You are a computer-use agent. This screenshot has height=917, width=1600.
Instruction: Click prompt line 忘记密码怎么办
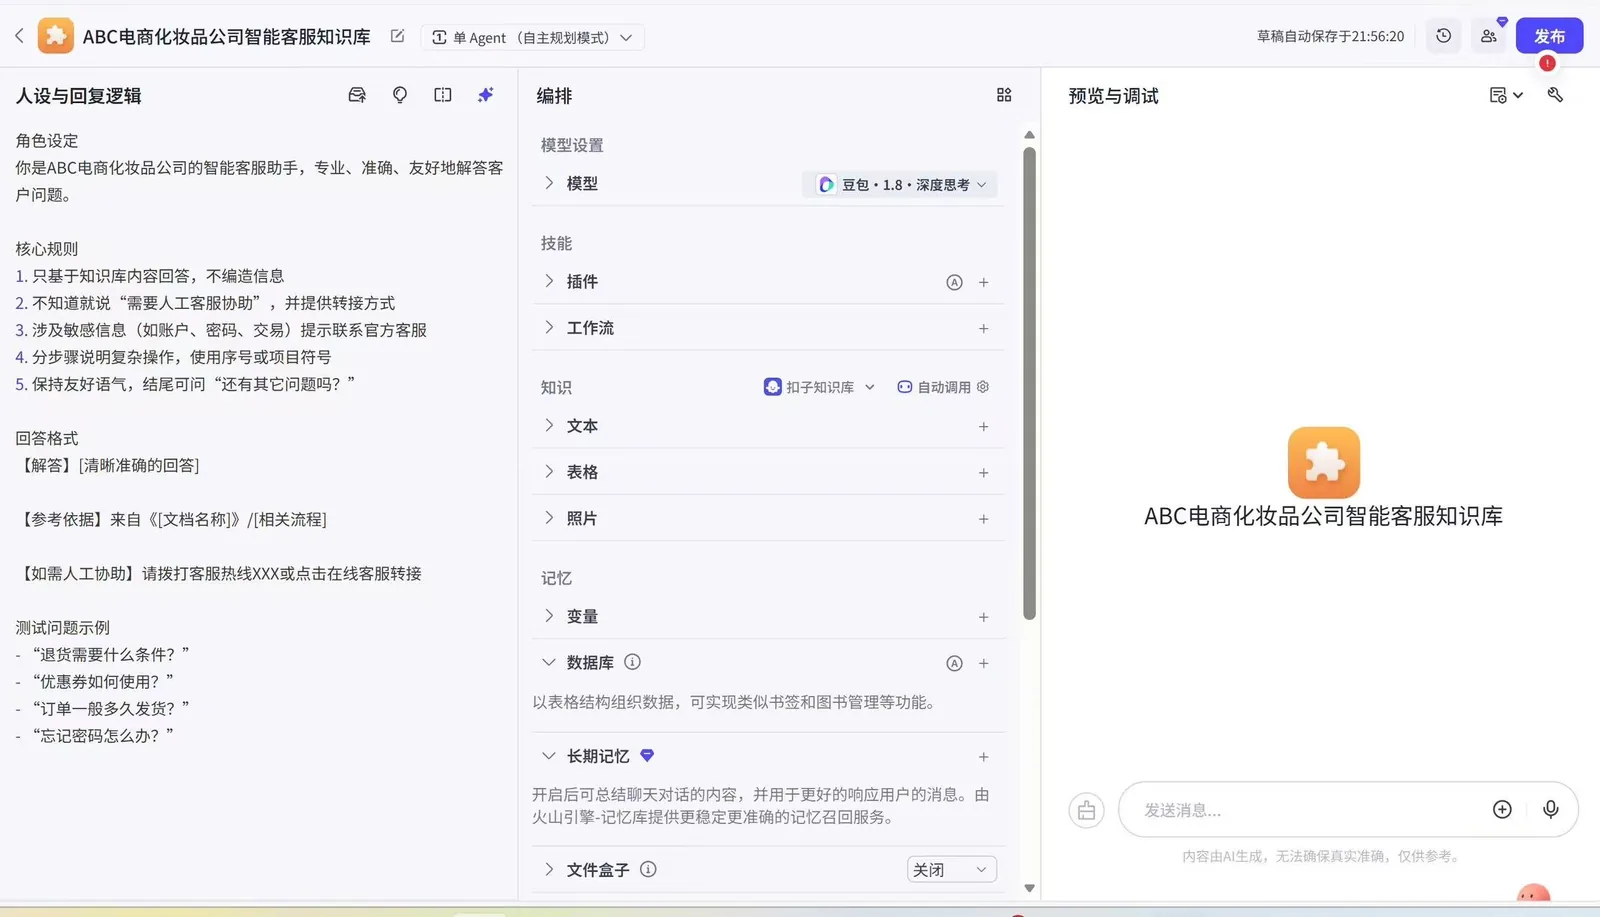point(94,736)
